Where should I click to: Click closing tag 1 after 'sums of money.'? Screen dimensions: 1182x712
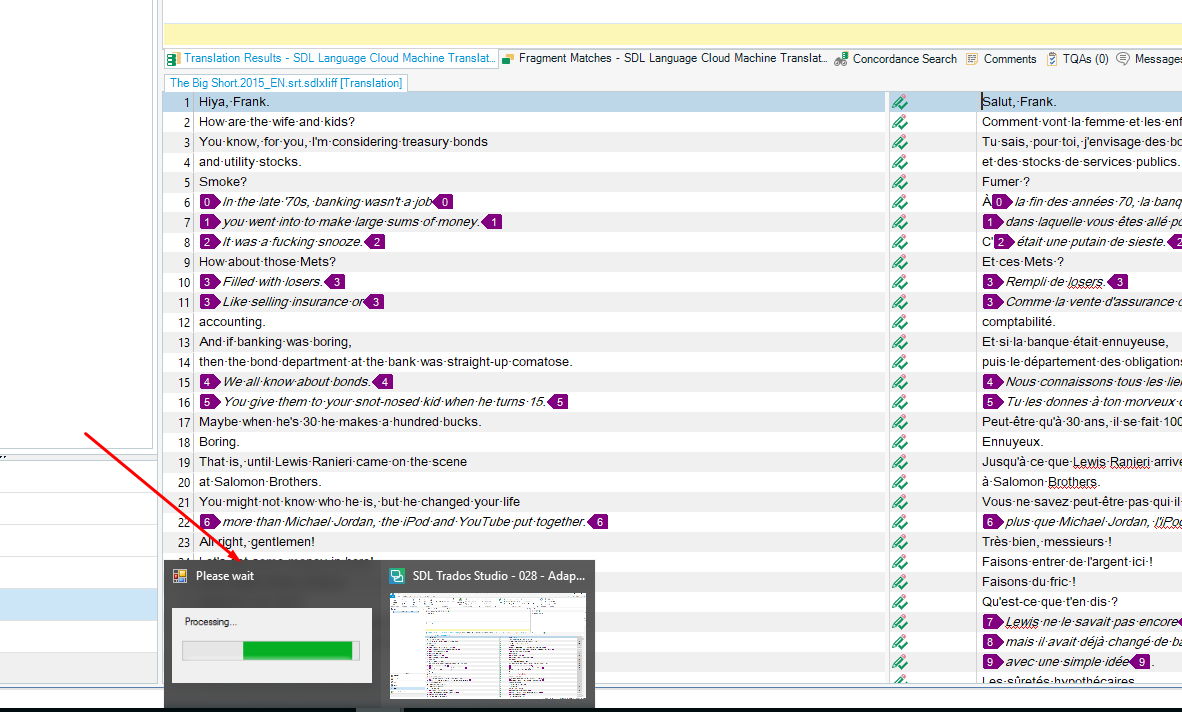[x=492, y=222]
